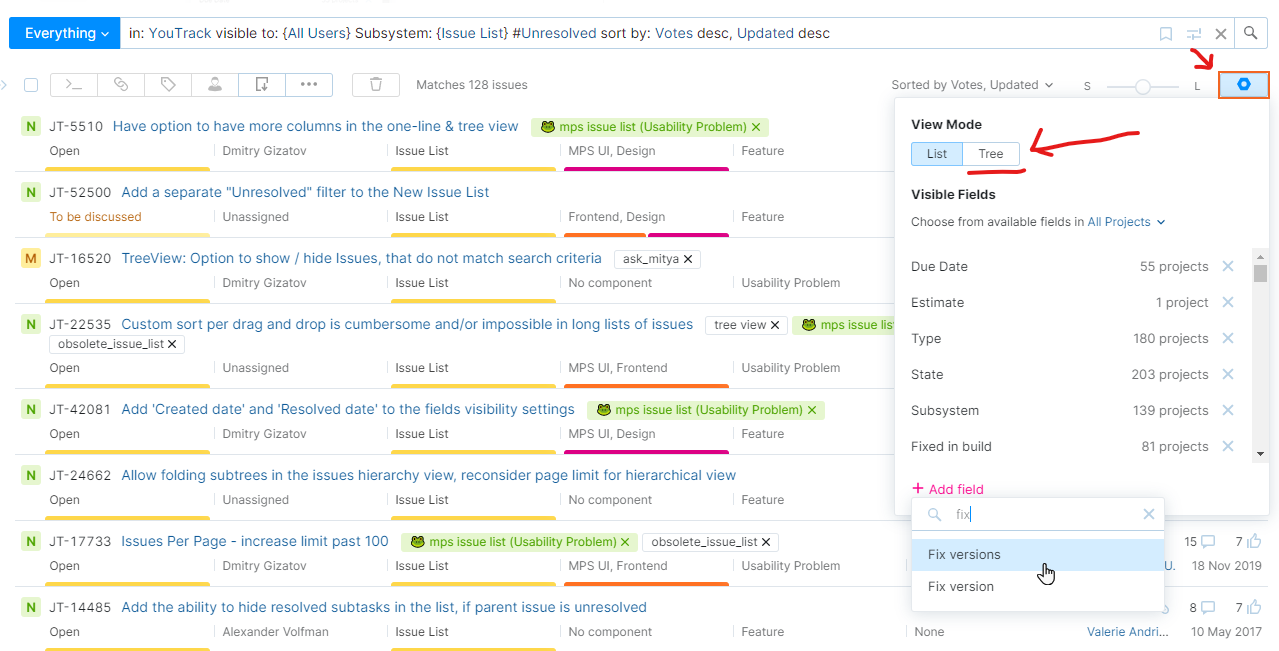1279x651 pixels.
Task: Open the command dialog icon in toolbar
Action: click(74, 85)
